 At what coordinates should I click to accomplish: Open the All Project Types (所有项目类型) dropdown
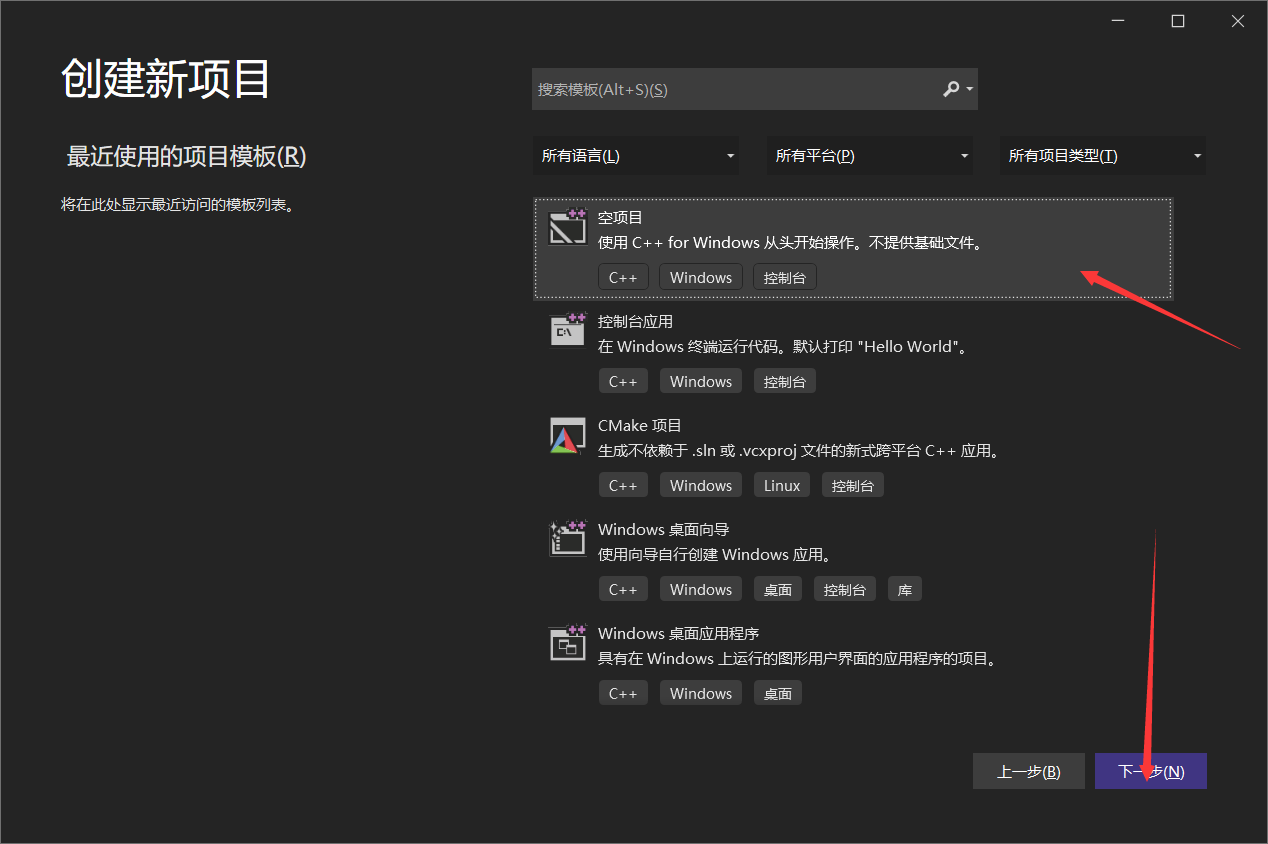click(1103, 156)
